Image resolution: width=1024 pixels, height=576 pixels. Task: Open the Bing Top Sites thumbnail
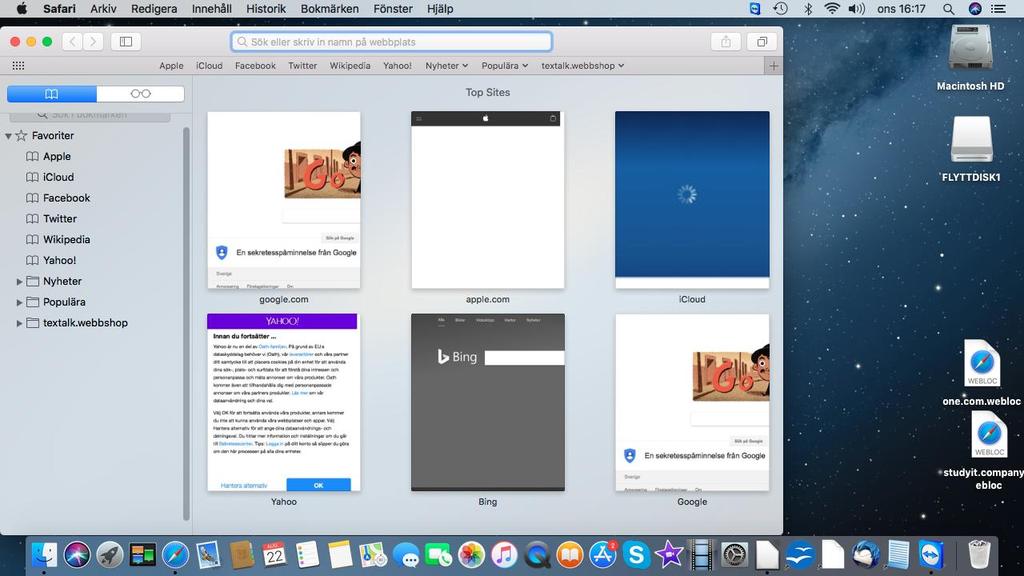point(487,402)
